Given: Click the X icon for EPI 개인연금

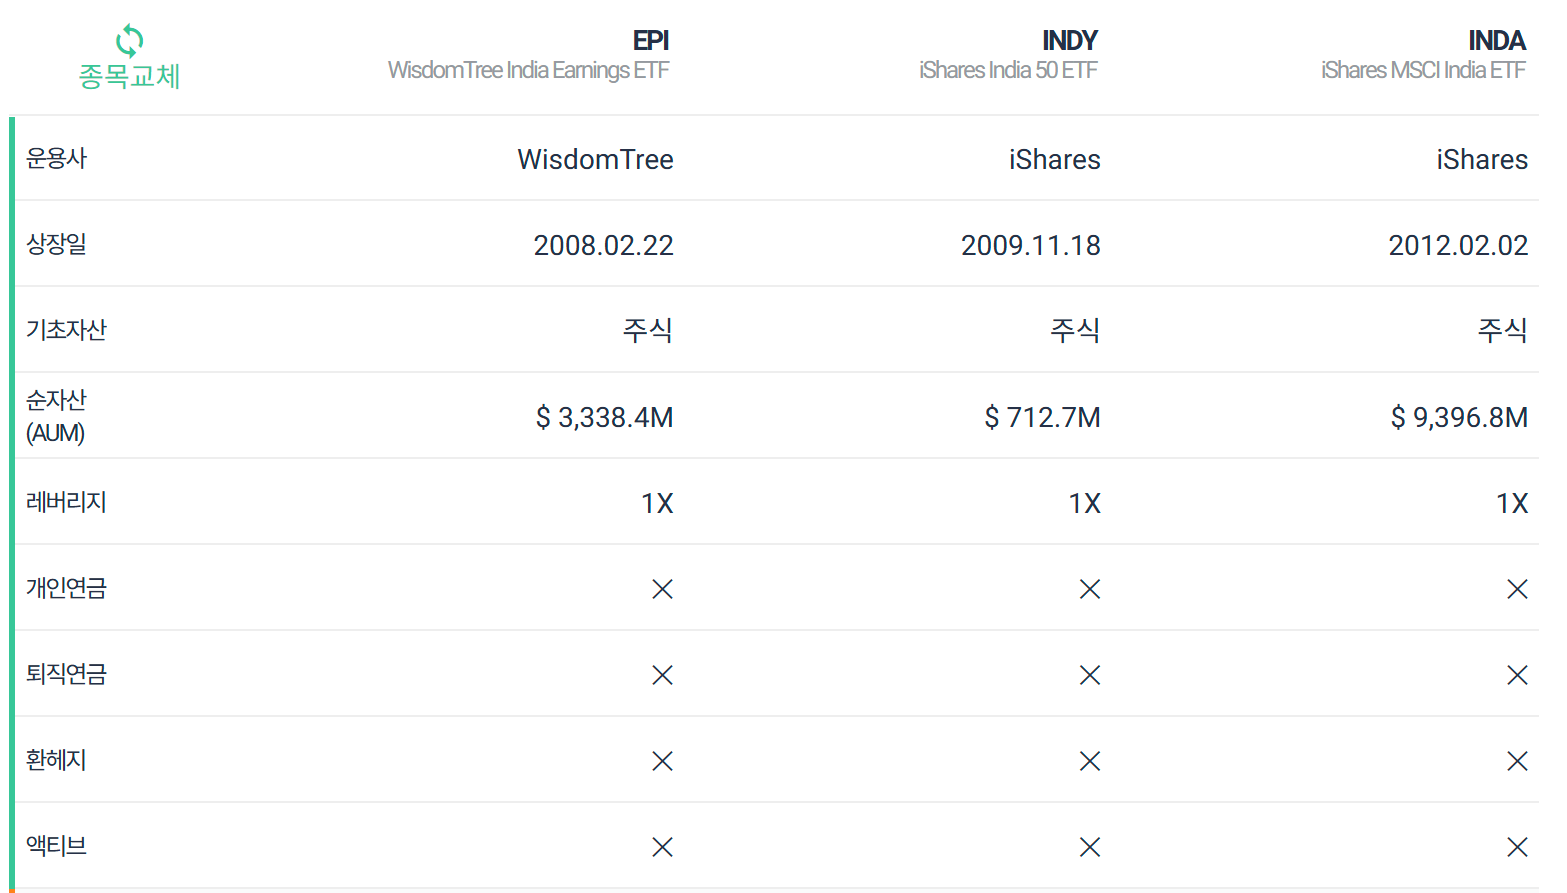Looking at the screenshot, I should click(662, 589).
